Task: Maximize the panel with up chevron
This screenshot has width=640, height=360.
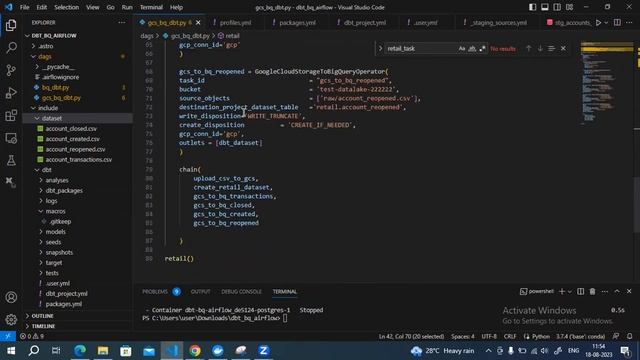Action: pos(617,291)
